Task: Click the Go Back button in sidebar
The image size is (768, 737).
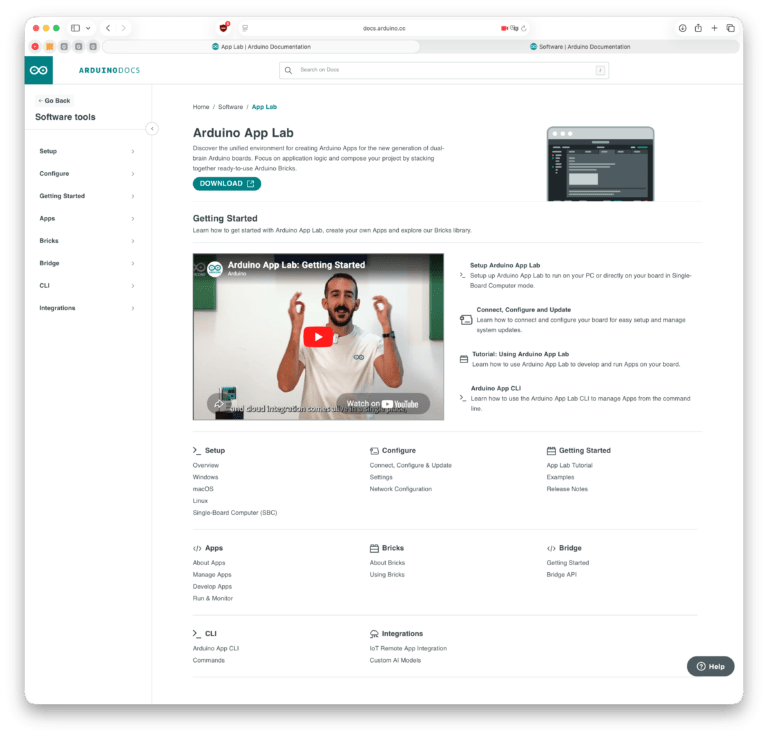Action: [54, 100]
